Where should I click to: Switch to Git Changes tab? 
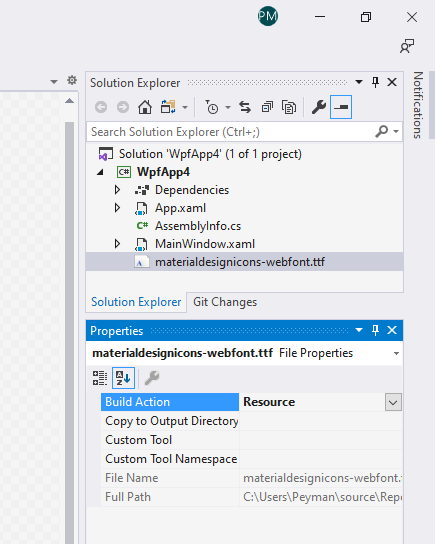(x=225, y=302)
